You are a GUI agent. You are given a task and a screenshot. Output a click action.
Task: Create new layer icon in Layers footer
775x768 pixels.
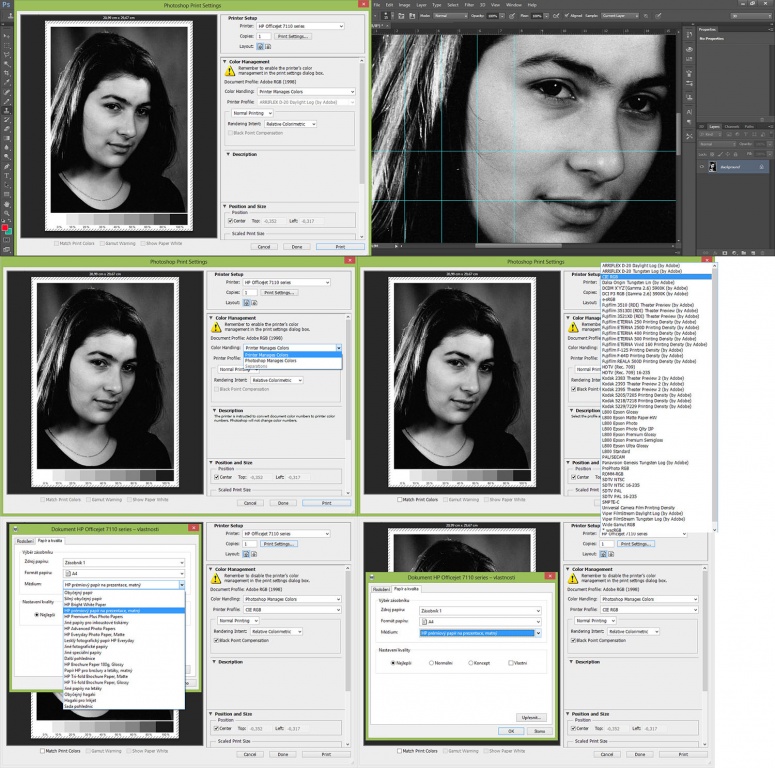pos(753,253)
